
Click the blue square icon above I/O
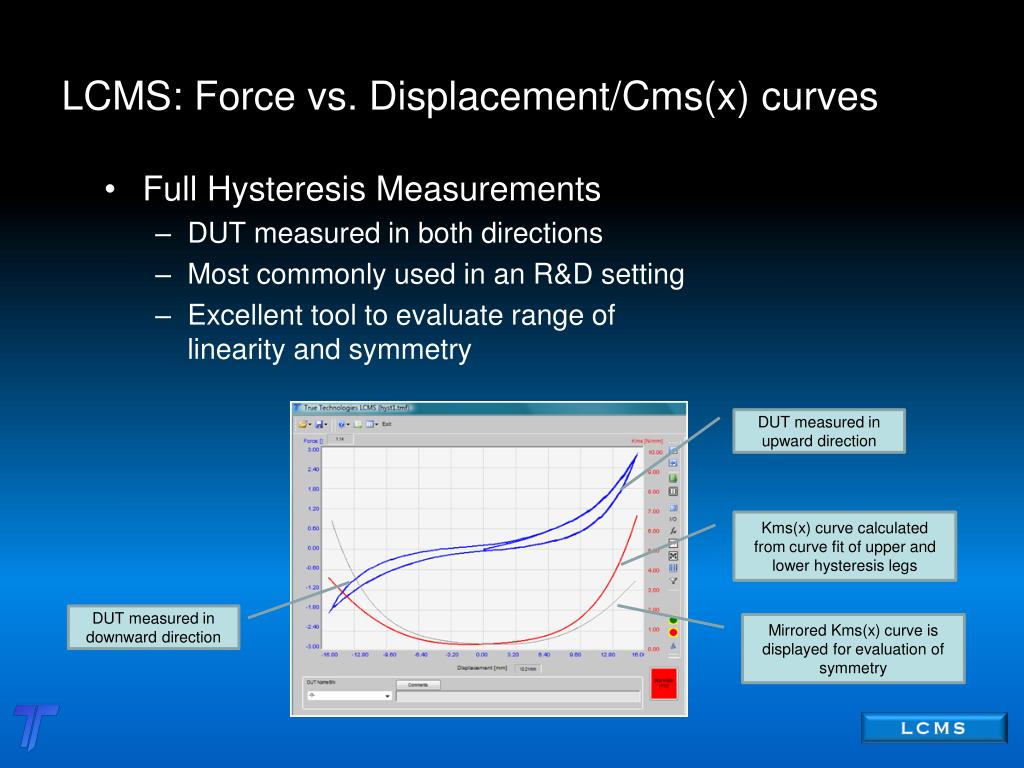[673, 507]
